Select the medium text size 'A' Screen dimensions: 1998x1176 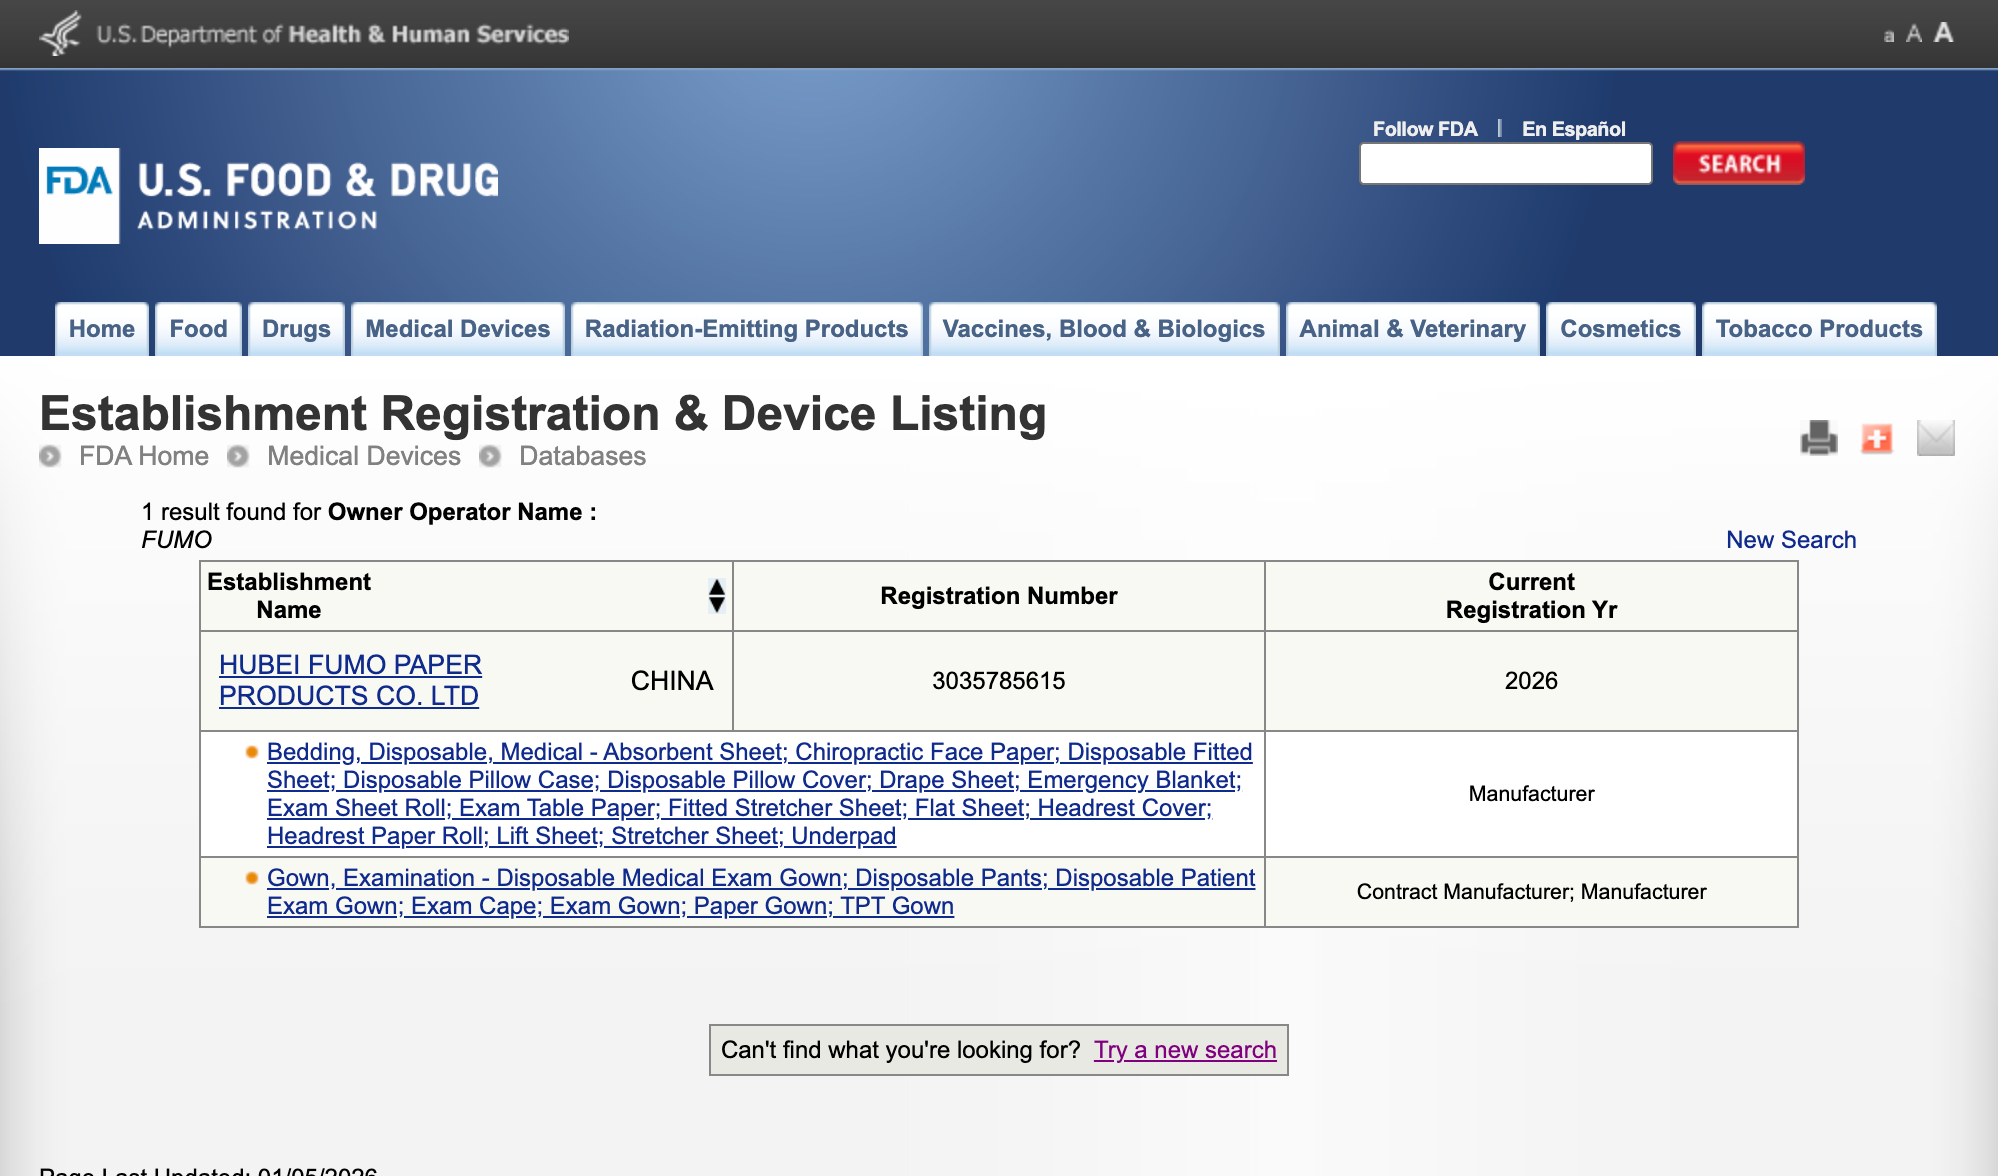click(x=1914, y=35)
